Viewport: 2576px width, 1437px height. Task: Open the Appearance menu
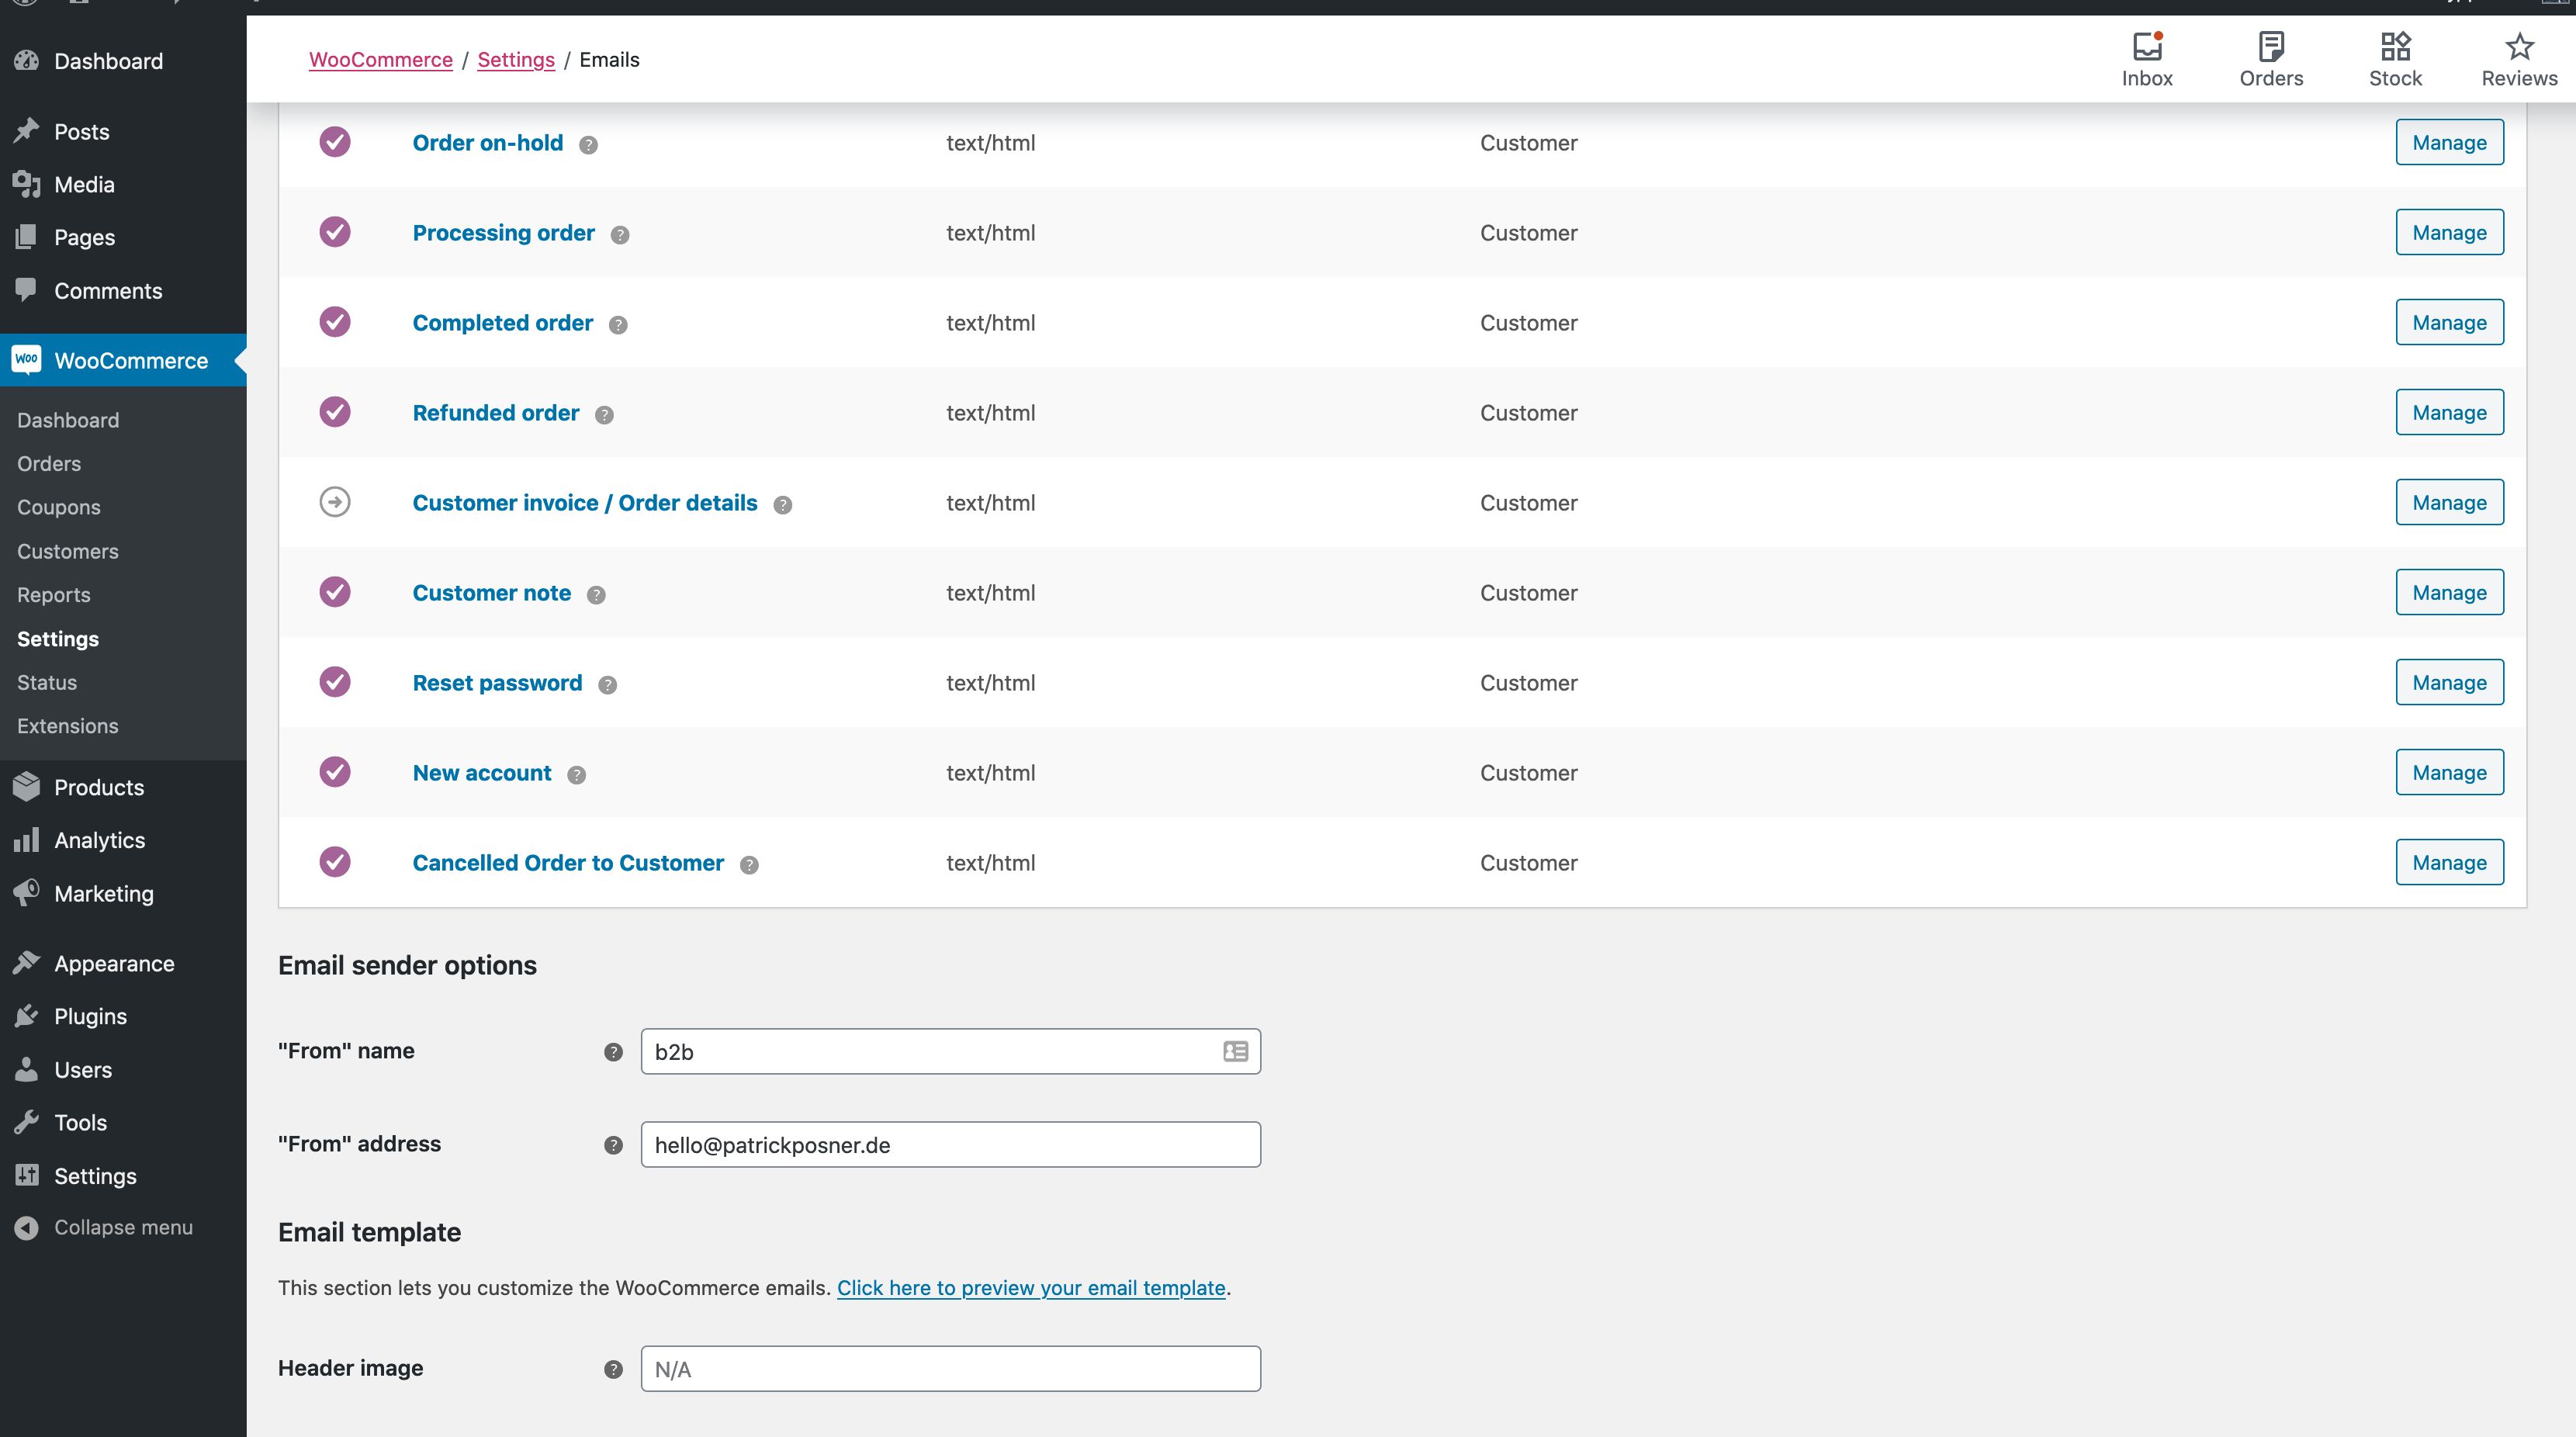pos(123,963)
